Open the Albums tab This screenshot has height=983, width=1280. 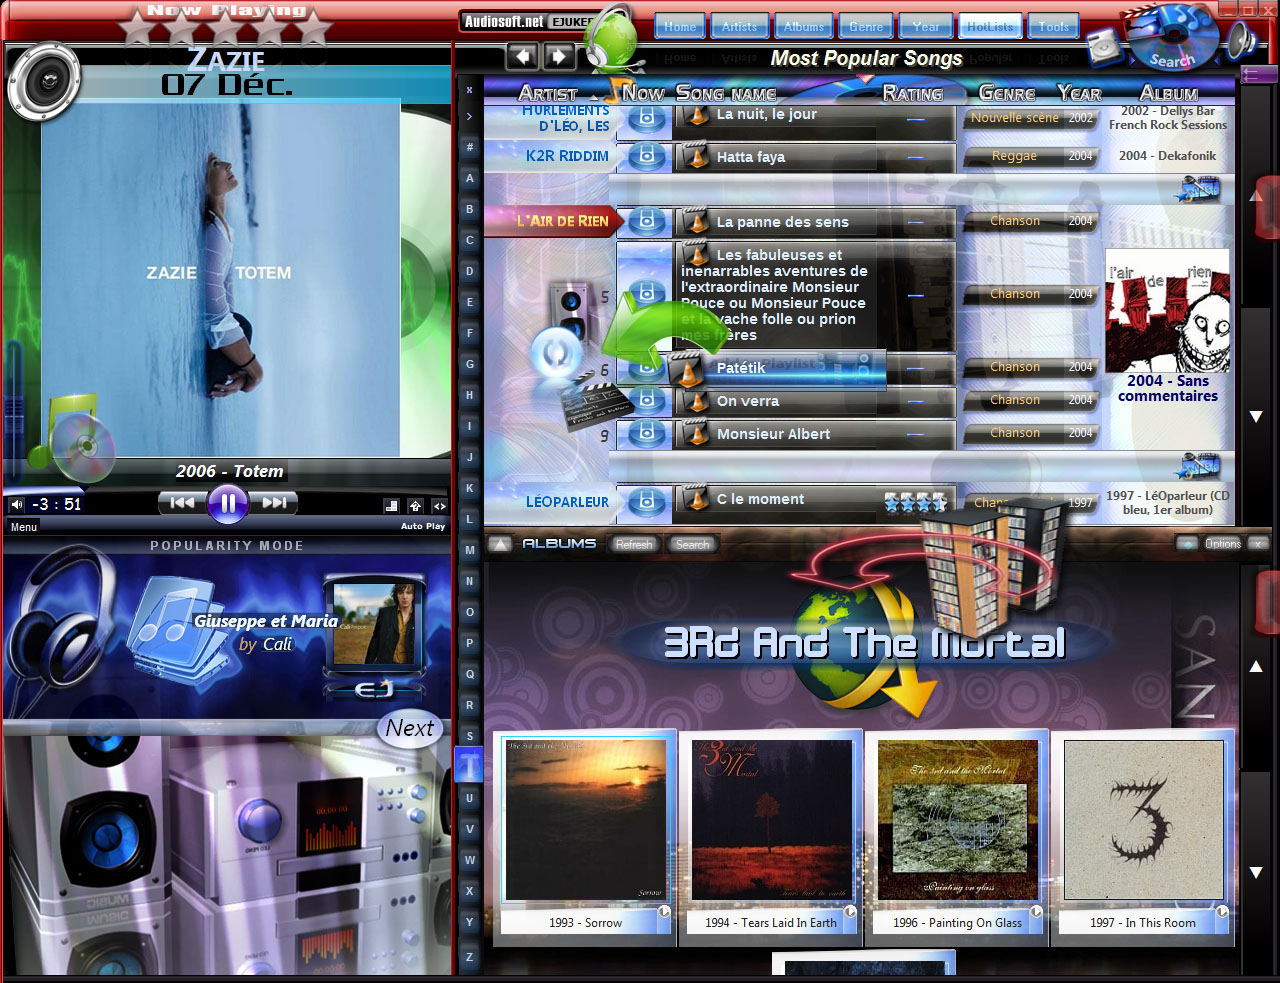804,27
